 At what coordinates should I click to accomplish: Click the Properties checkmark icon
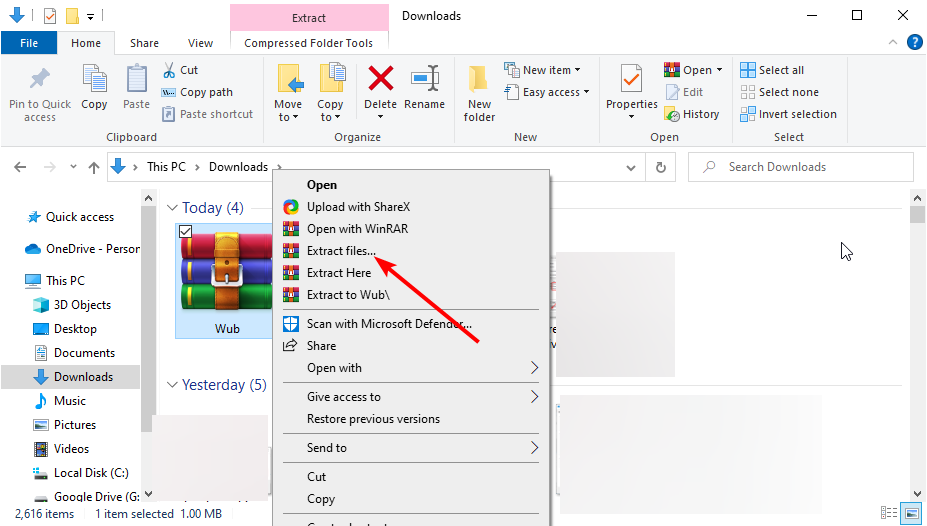pyautogui.click(x=631, y=79)
